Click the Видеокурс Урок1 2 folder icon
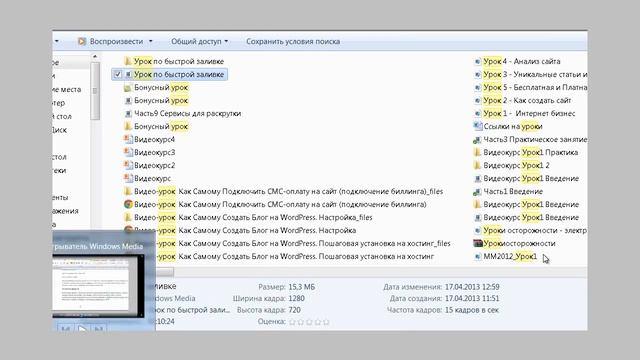Image resolution: width=640 pixels, height=360 pixels. pos(477,165)
